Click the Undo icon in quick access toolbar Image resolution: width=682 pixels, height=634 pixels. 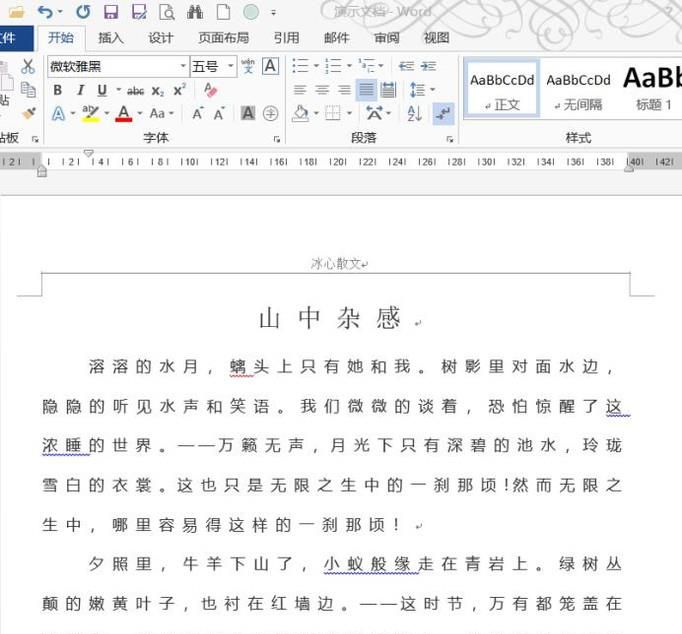click(x=45, y=12)
